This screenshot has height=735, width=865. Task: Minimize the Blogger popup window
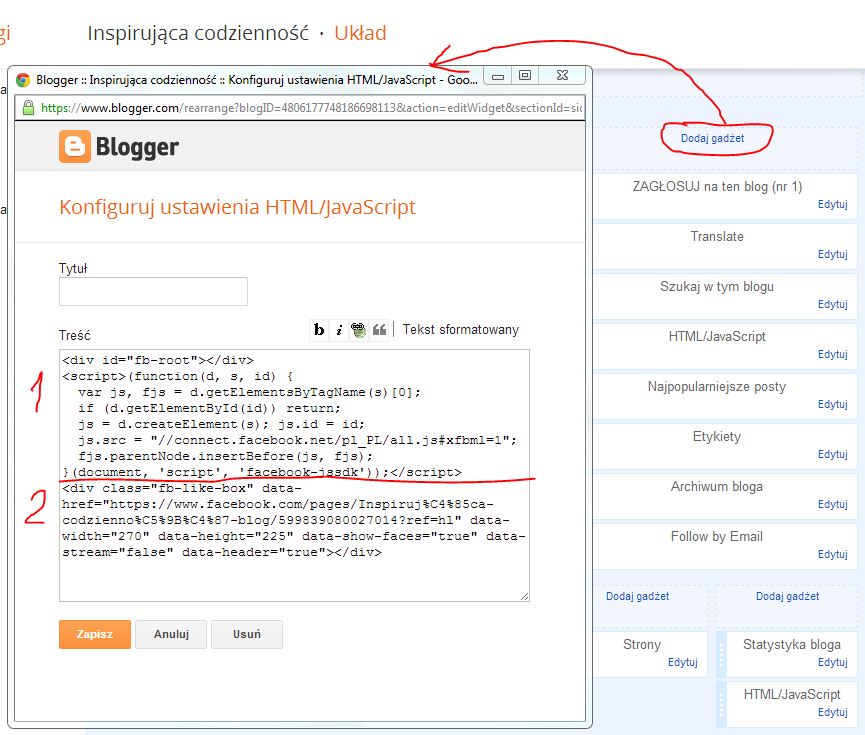498,76
